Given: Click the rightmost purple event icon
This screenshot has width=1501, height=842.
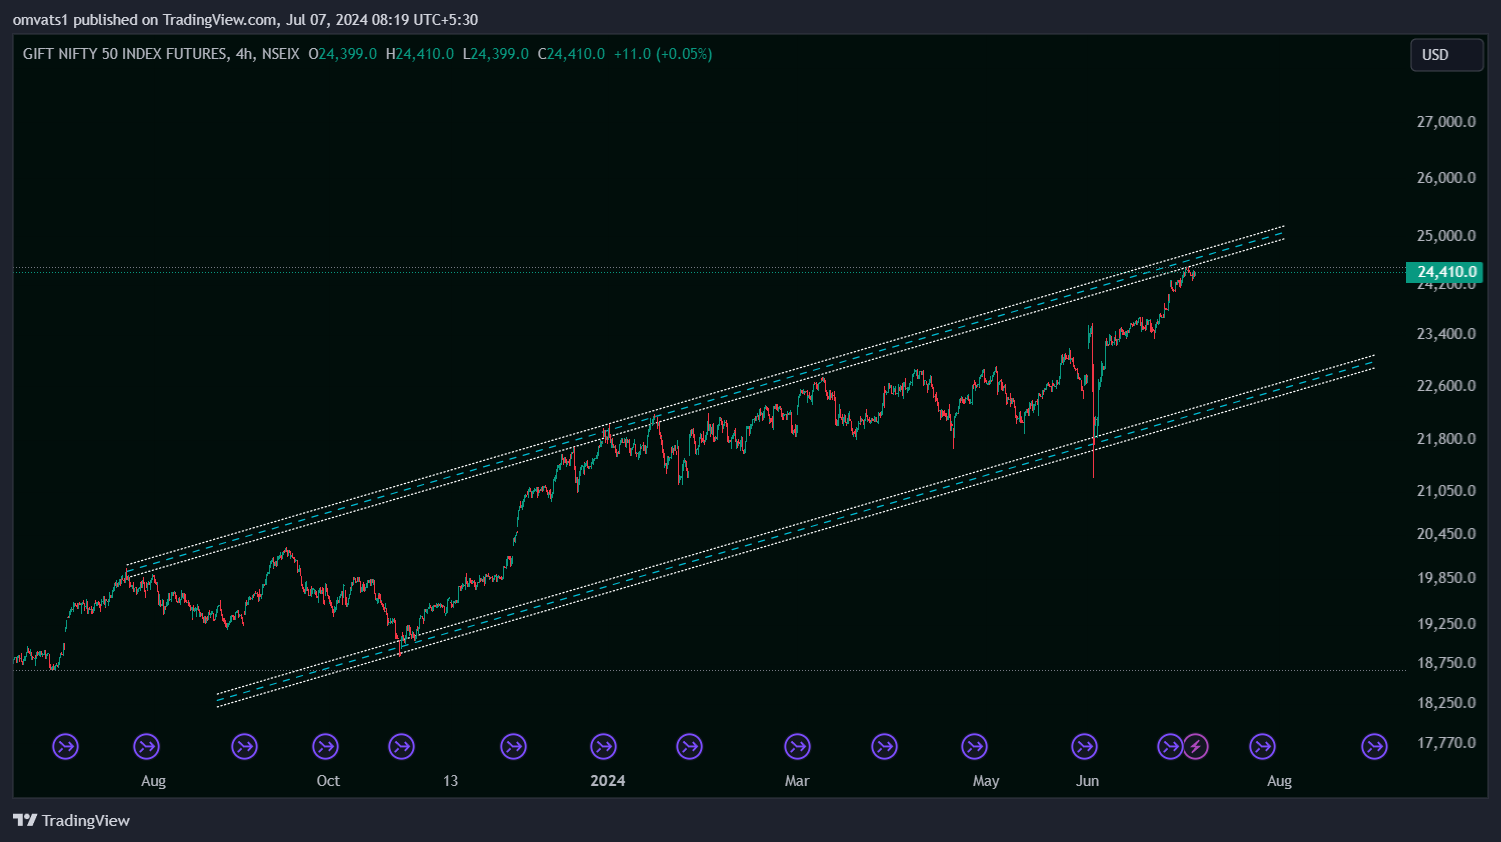Looking at the screenshot, I should tap(1374, 746).
